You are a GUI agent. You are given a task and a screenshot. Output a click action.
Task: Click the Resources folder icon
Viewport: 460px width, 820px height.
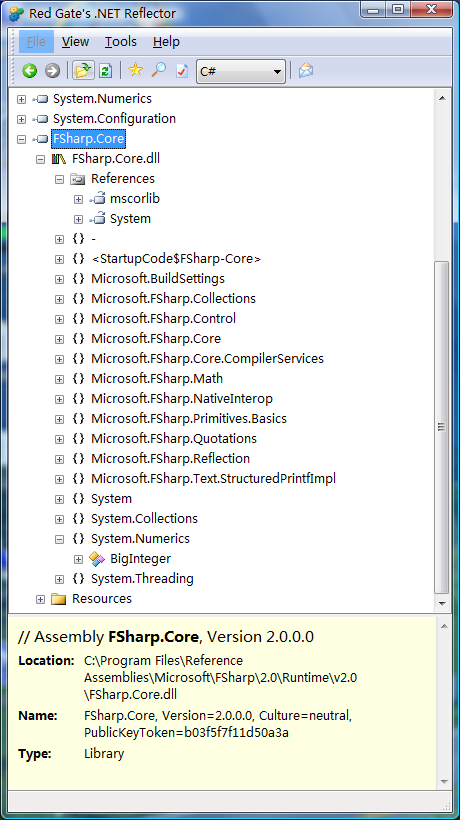(59, 599)
